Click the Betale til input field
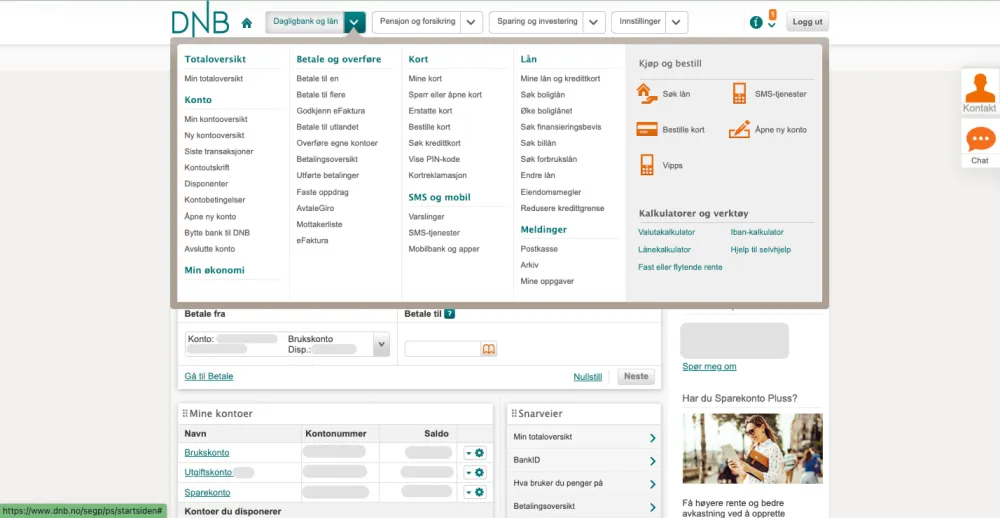Screen dimensions: 1000x518 click(442, 349)
